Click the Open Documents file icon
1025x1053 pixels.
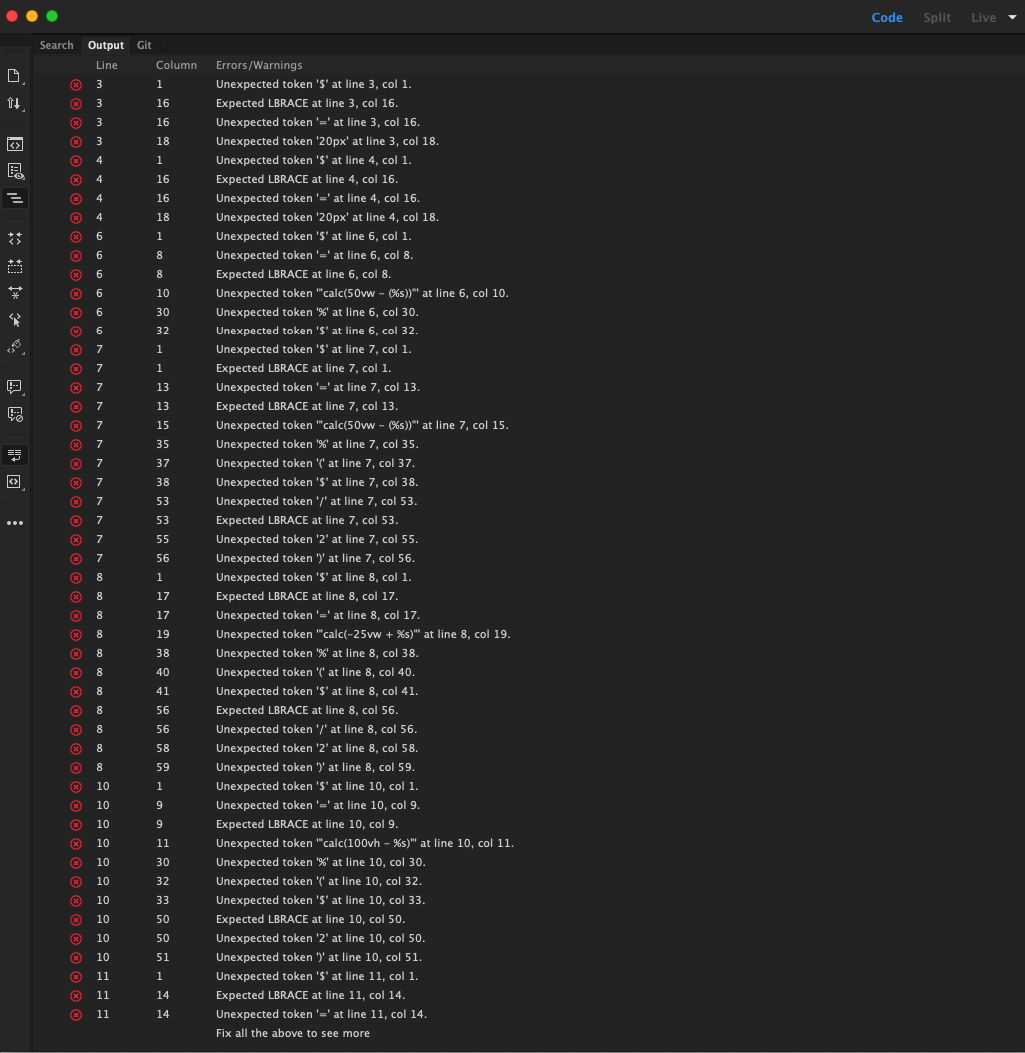(13, 74)
